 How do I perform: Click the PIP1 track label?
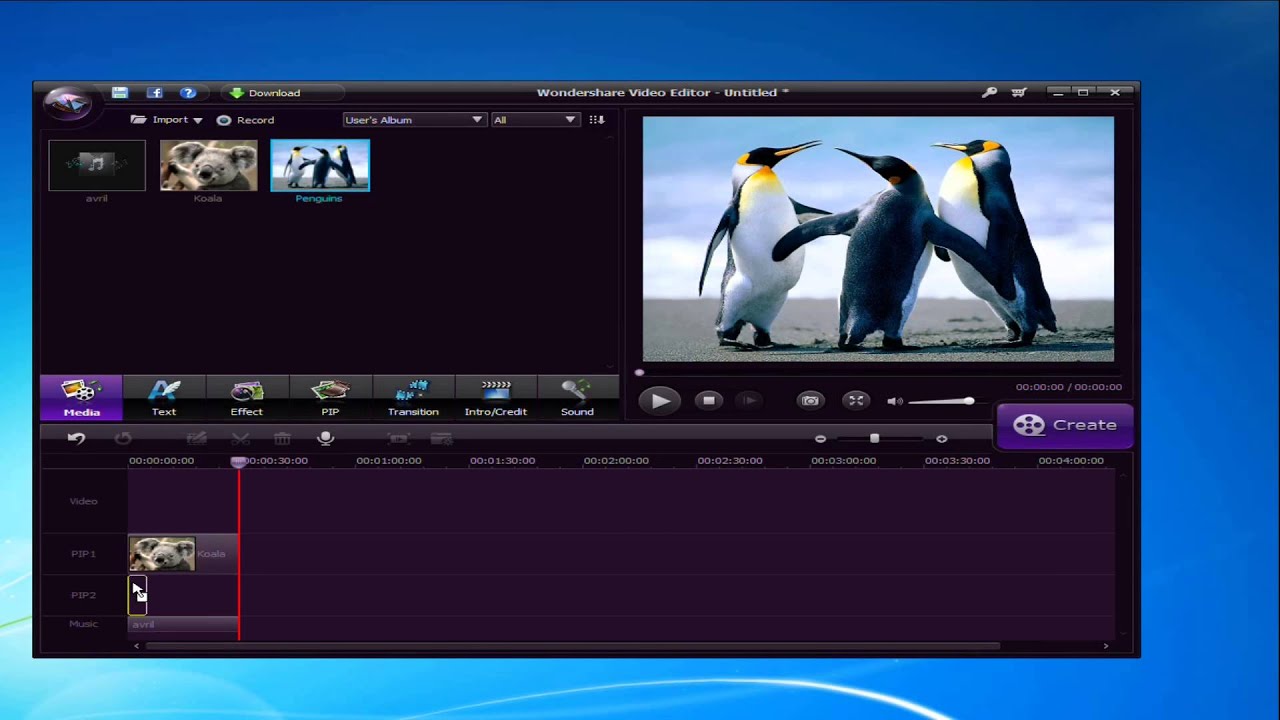[x=84, y=554]
